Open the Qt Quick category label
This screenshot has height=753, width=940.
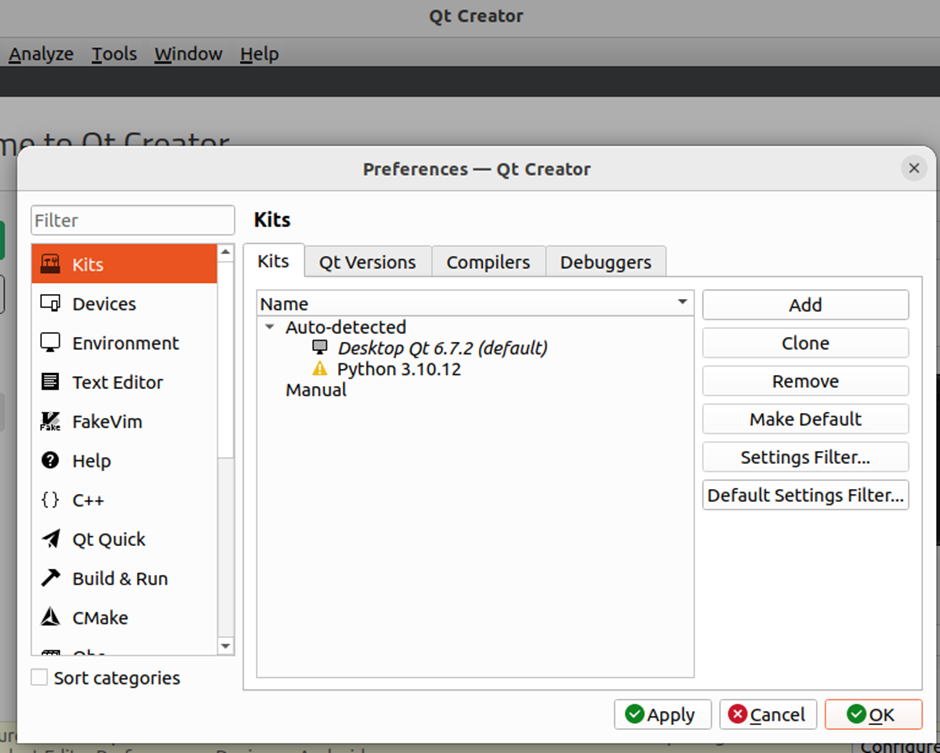[109, 539]
